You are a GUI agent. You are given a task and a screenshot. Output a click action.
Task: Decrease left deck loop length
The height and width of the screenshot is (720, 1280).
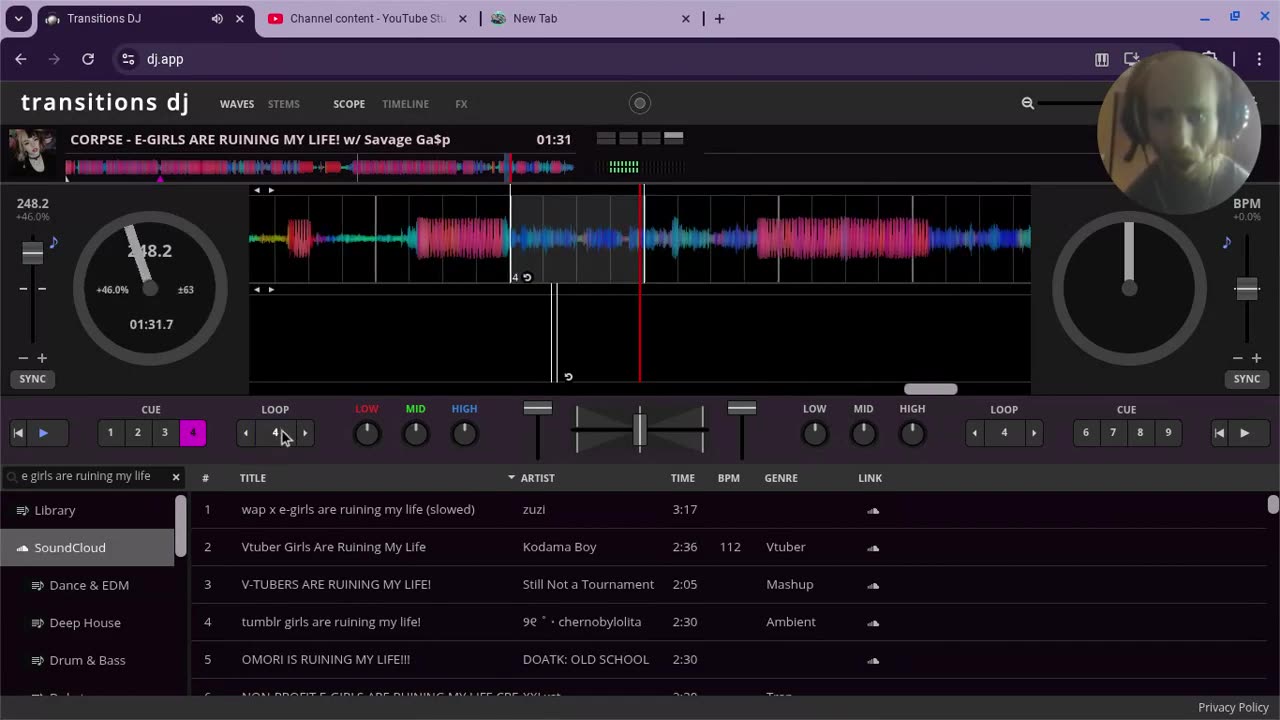click(x=246, y=433)
